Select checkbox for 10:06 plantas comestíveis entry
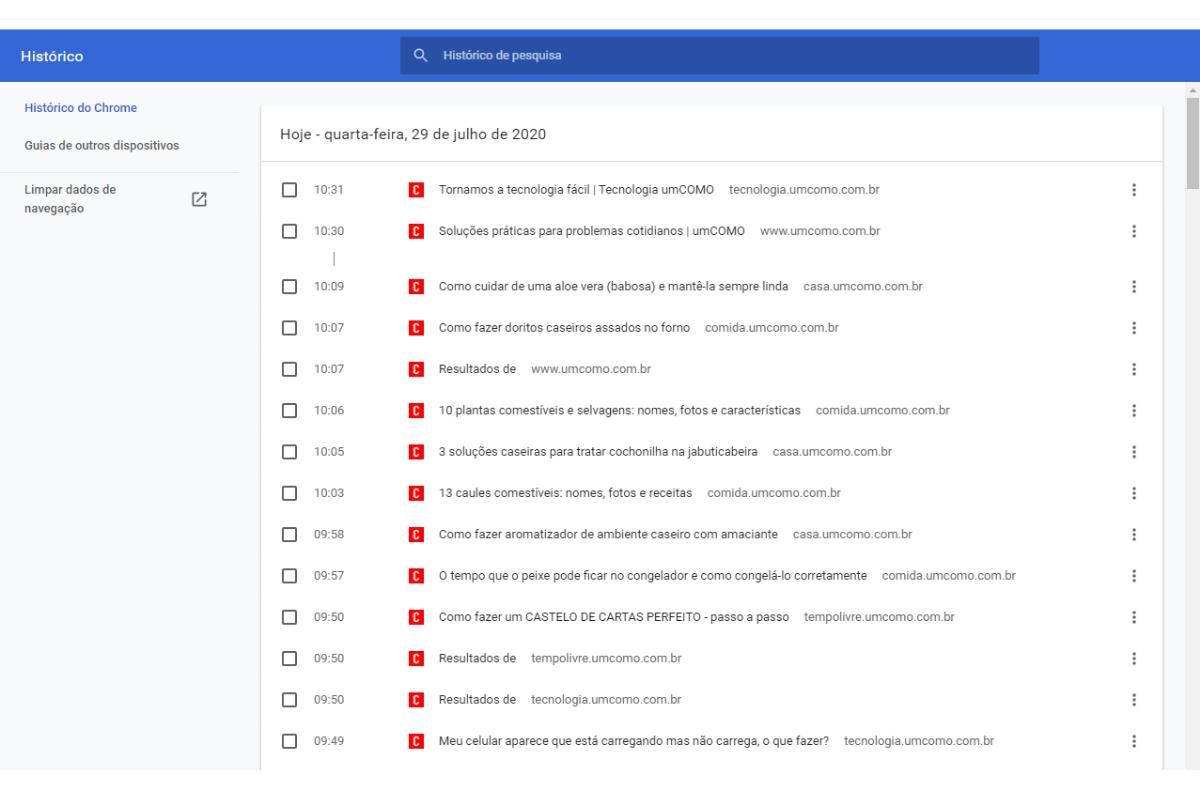 [x=290, y=410]
